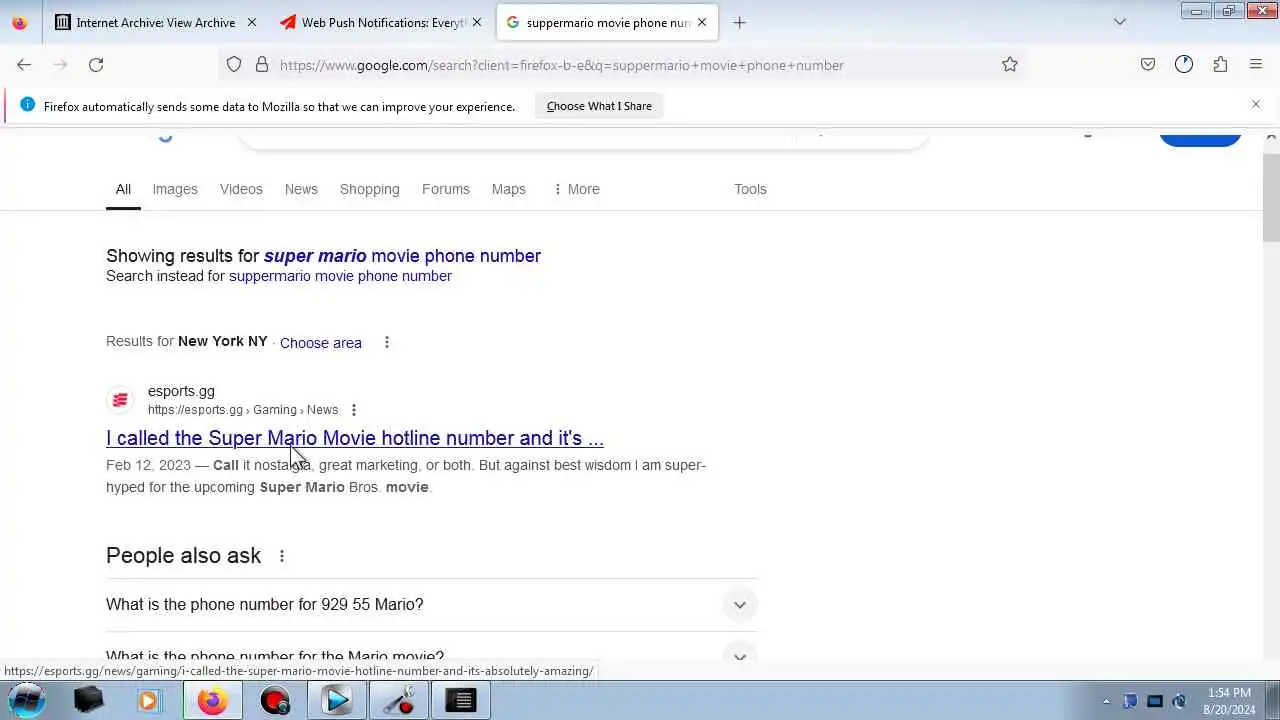
Task: Switch to Images results
Action: (175, 189)
